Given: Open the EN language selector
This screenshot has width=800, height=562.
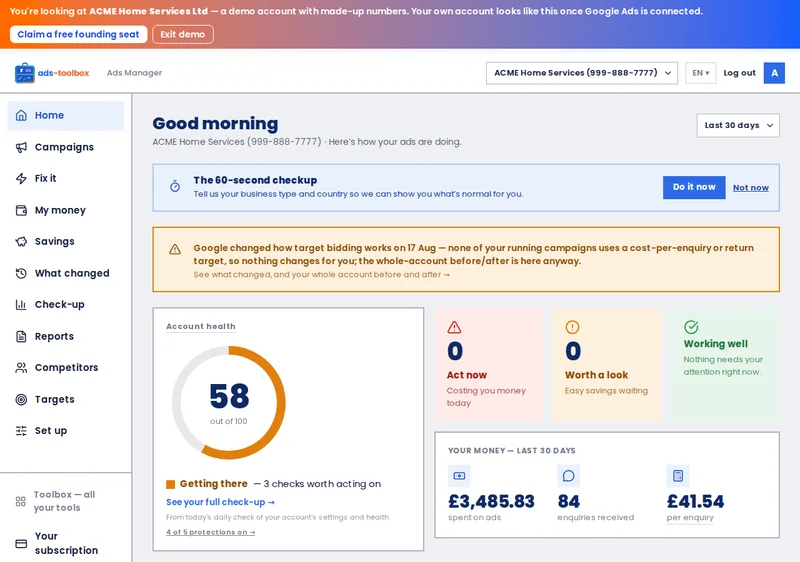Looking at the screenshot, I should click(701, 73).
